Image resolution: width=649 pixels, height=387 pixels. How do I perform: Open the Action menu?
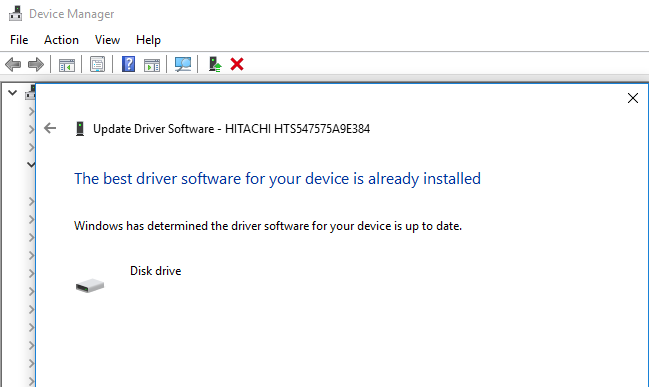pos(61,40)
